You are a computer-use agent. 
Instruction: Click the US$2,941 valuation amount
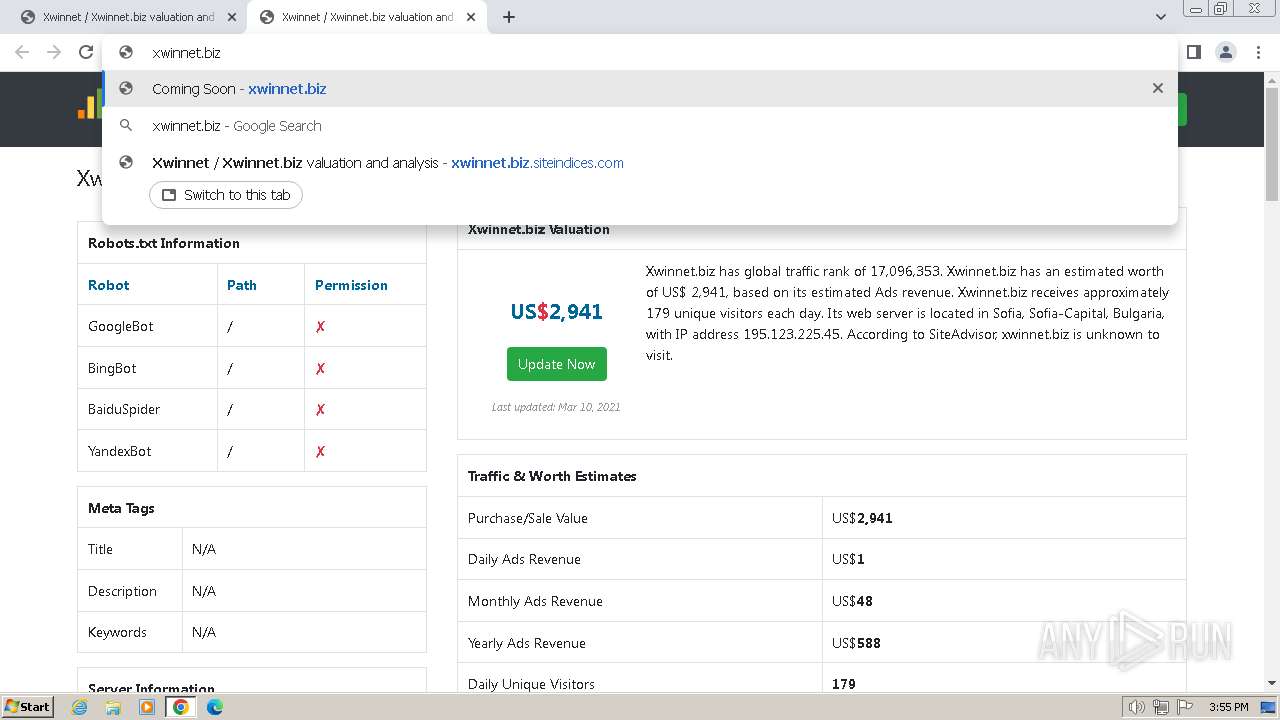click(x=556, y=312)
